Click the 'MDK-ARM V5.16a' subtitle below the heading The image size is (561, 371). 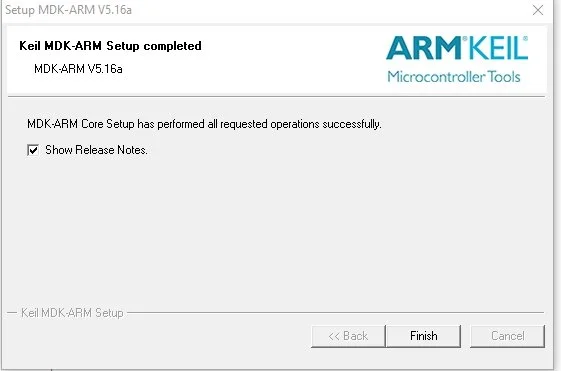pyautogui.click(x=78, y=69)
